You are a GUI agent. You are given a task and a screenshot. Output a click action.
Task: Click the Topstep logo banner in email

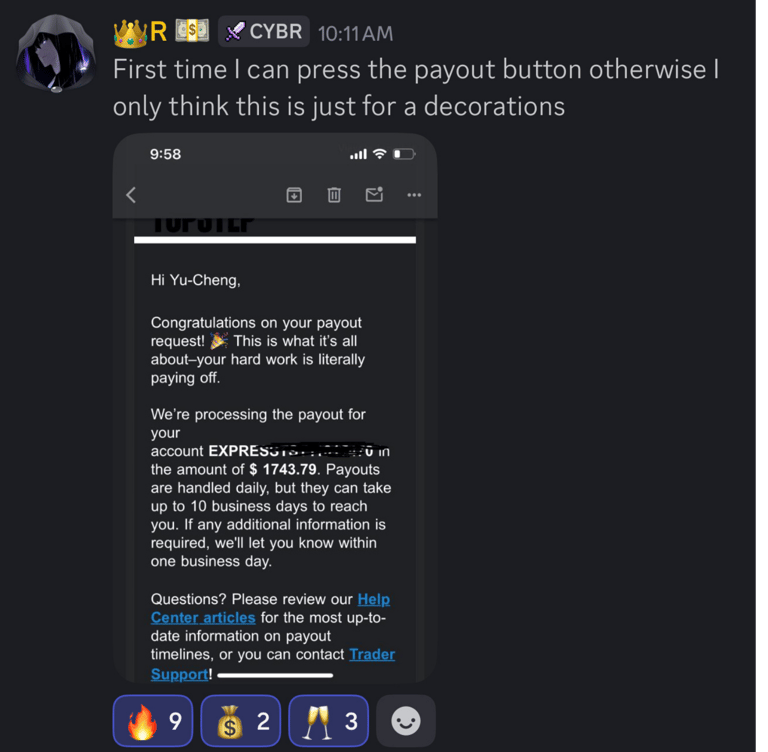pyautogui.click(x=203, y=225)
